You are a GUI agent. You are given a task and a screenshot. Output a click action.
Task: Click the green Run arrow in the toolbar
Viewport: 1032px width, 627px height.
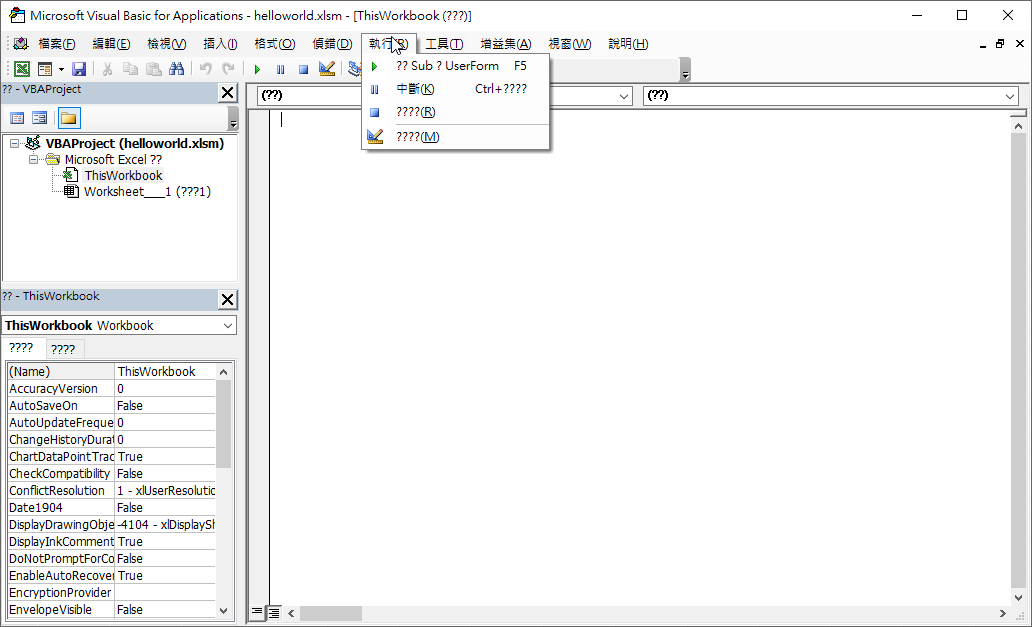pos(257,69)
